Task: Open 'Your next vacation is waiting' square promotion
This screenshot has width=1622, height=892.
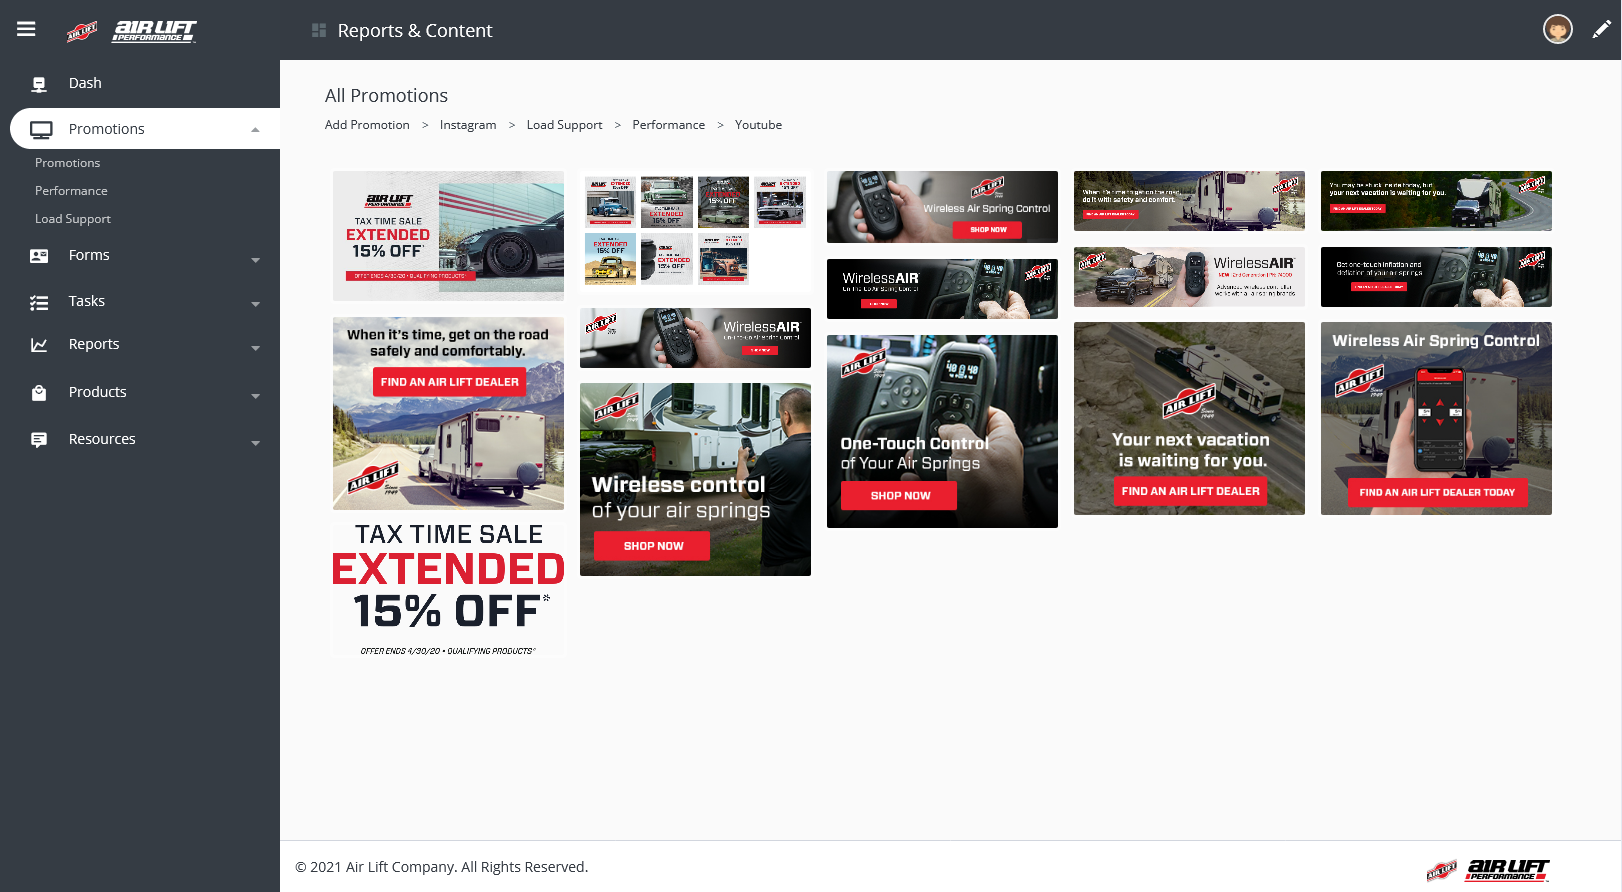Action: pos(1189,418)
